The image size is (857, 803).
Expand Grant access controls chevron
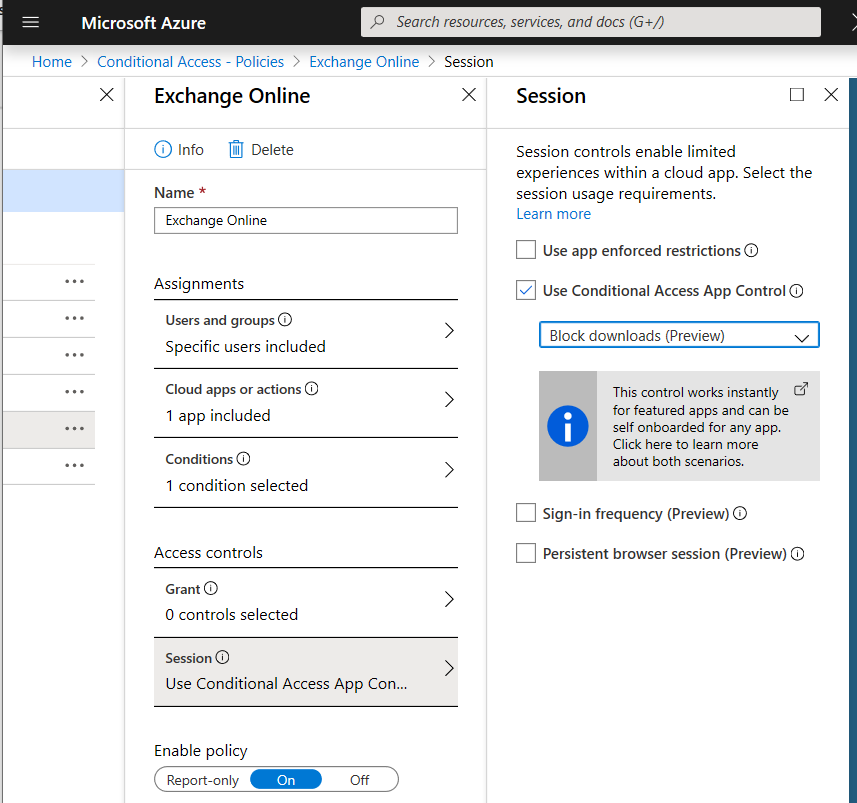pyautogui.click(x=449, y=599)
